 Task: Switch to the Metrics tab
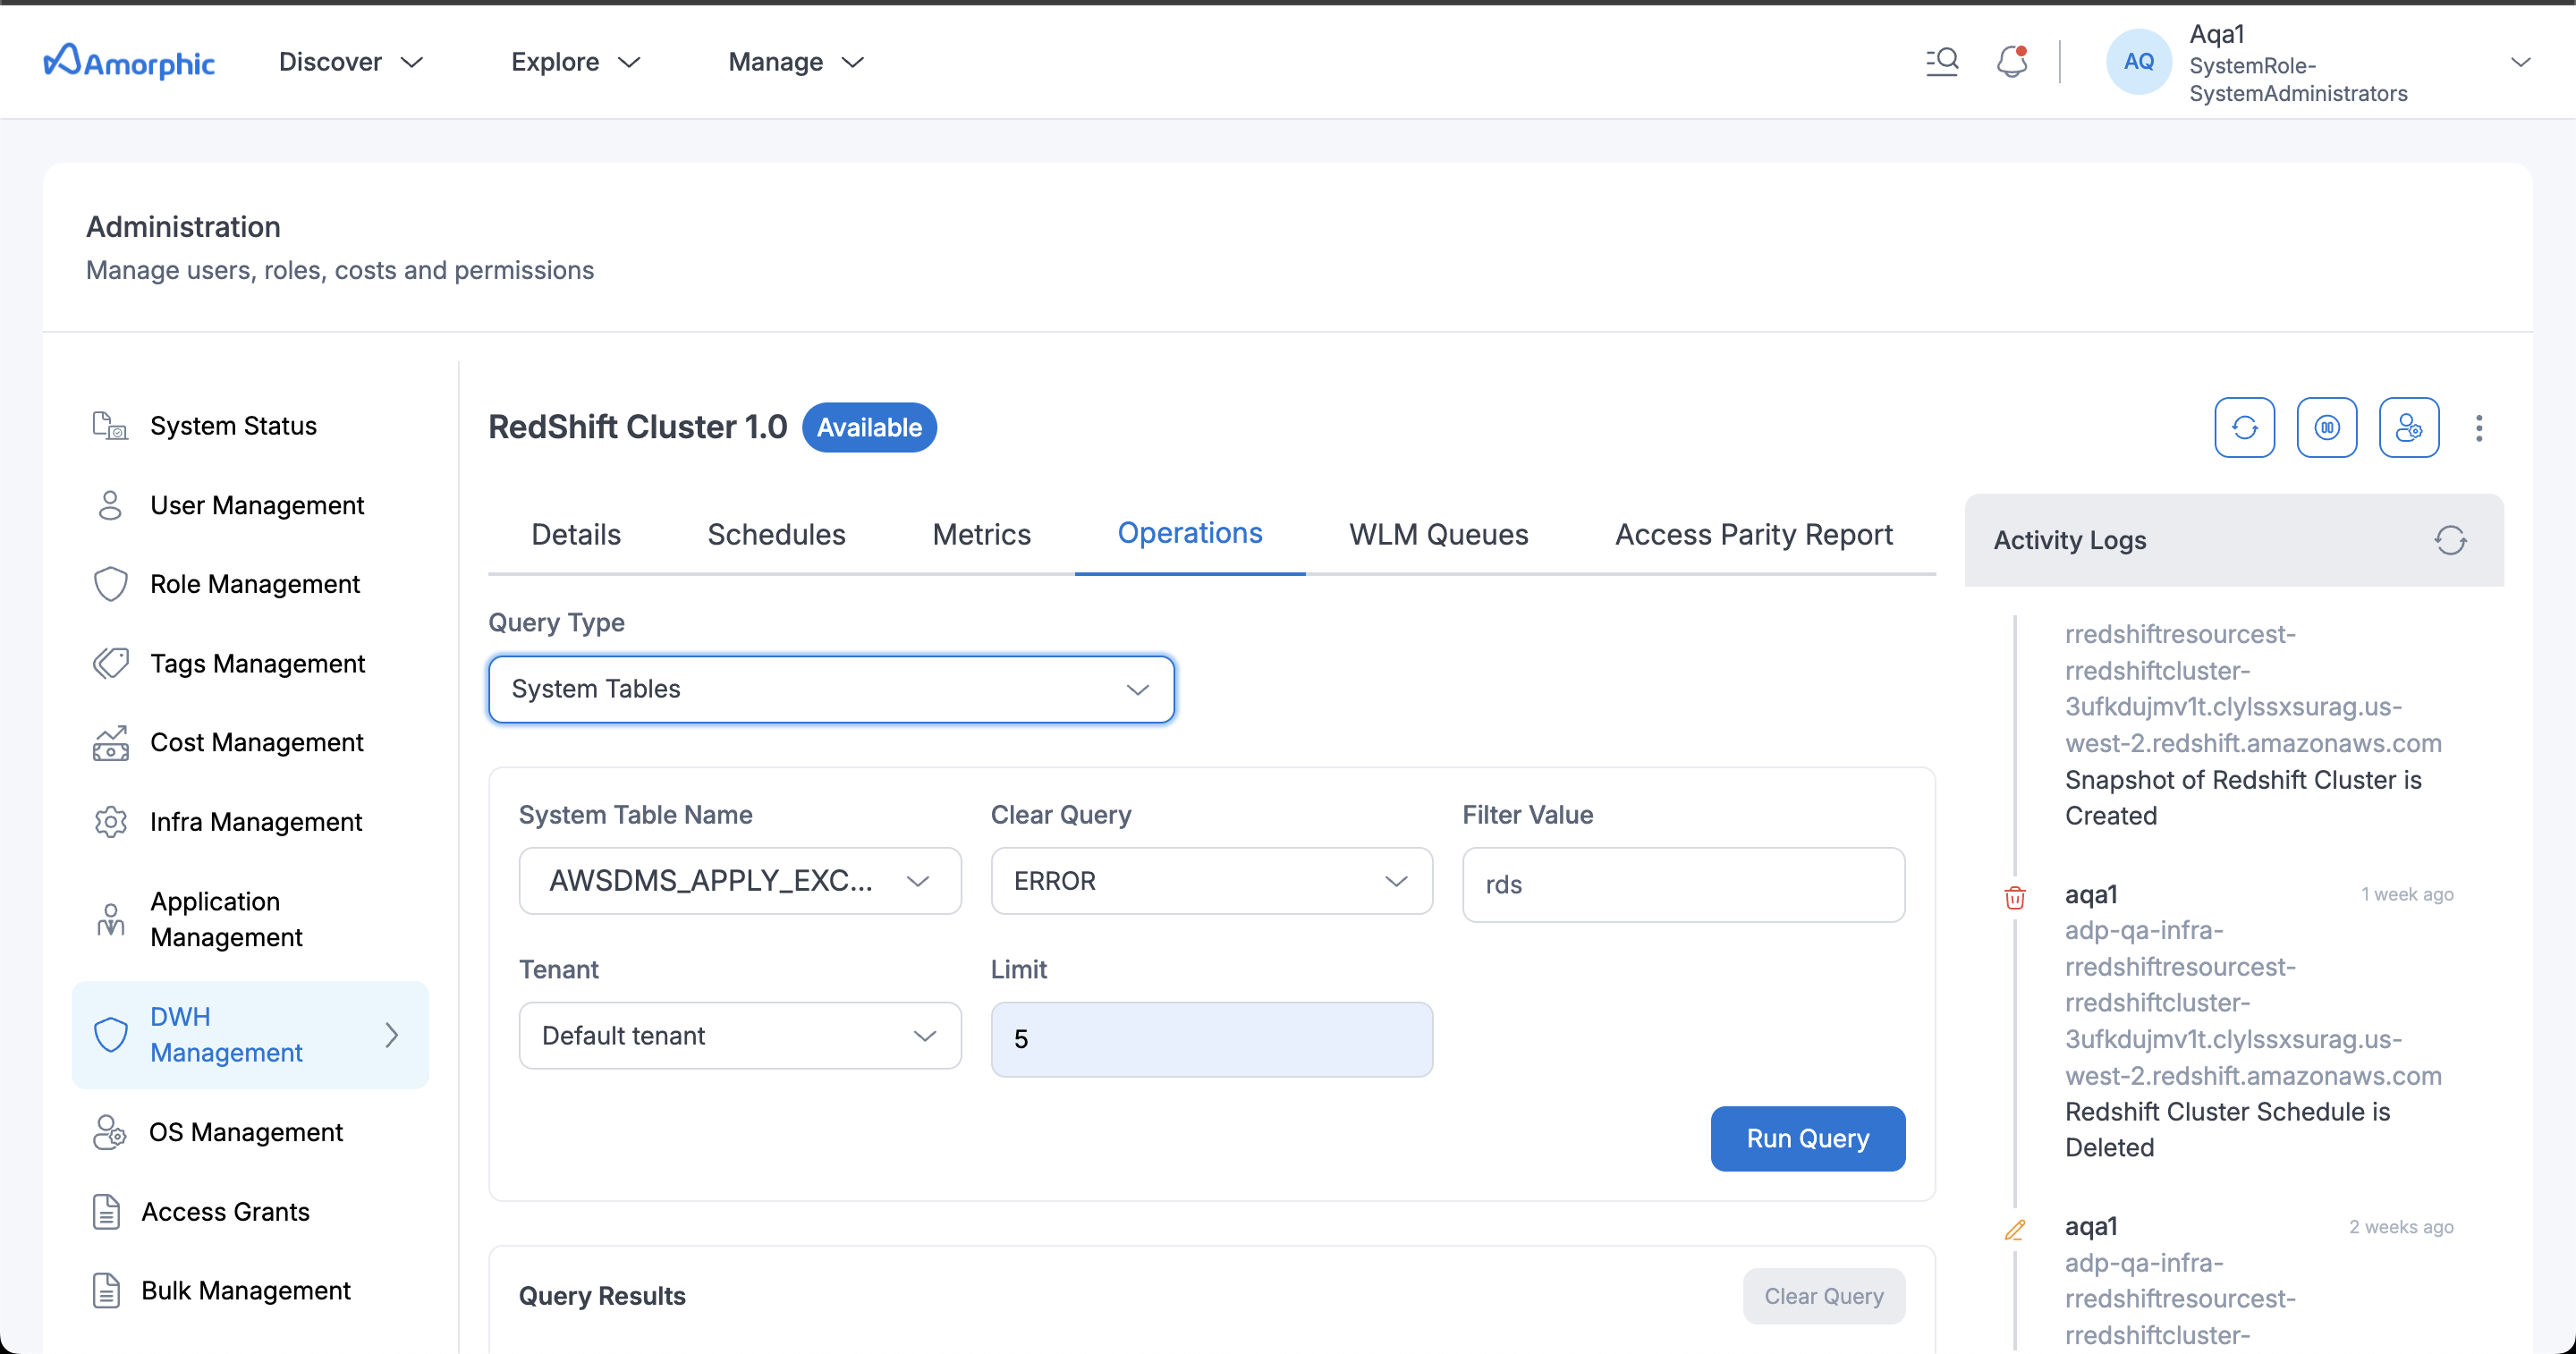tap(981, 535)
